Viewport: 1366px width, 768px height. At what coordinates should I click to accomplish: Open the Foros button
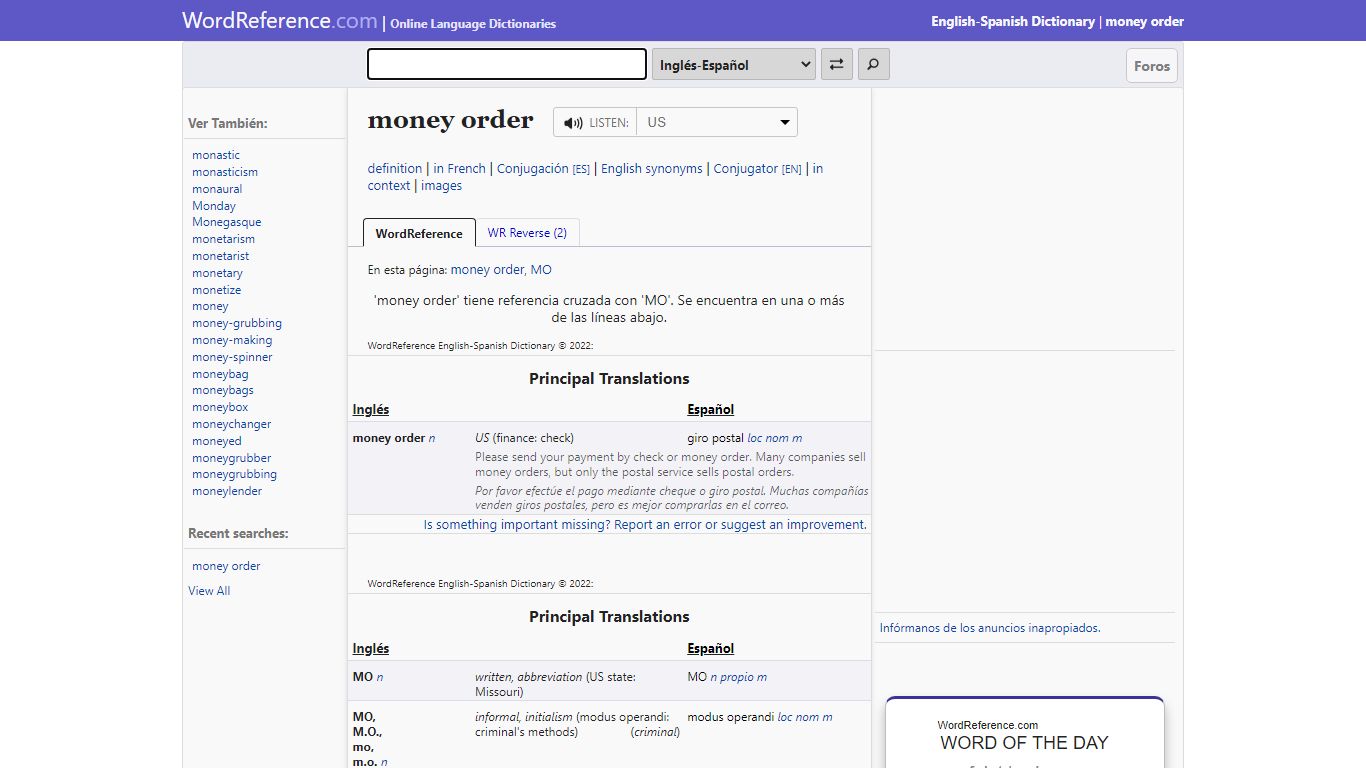(1152, 66)
